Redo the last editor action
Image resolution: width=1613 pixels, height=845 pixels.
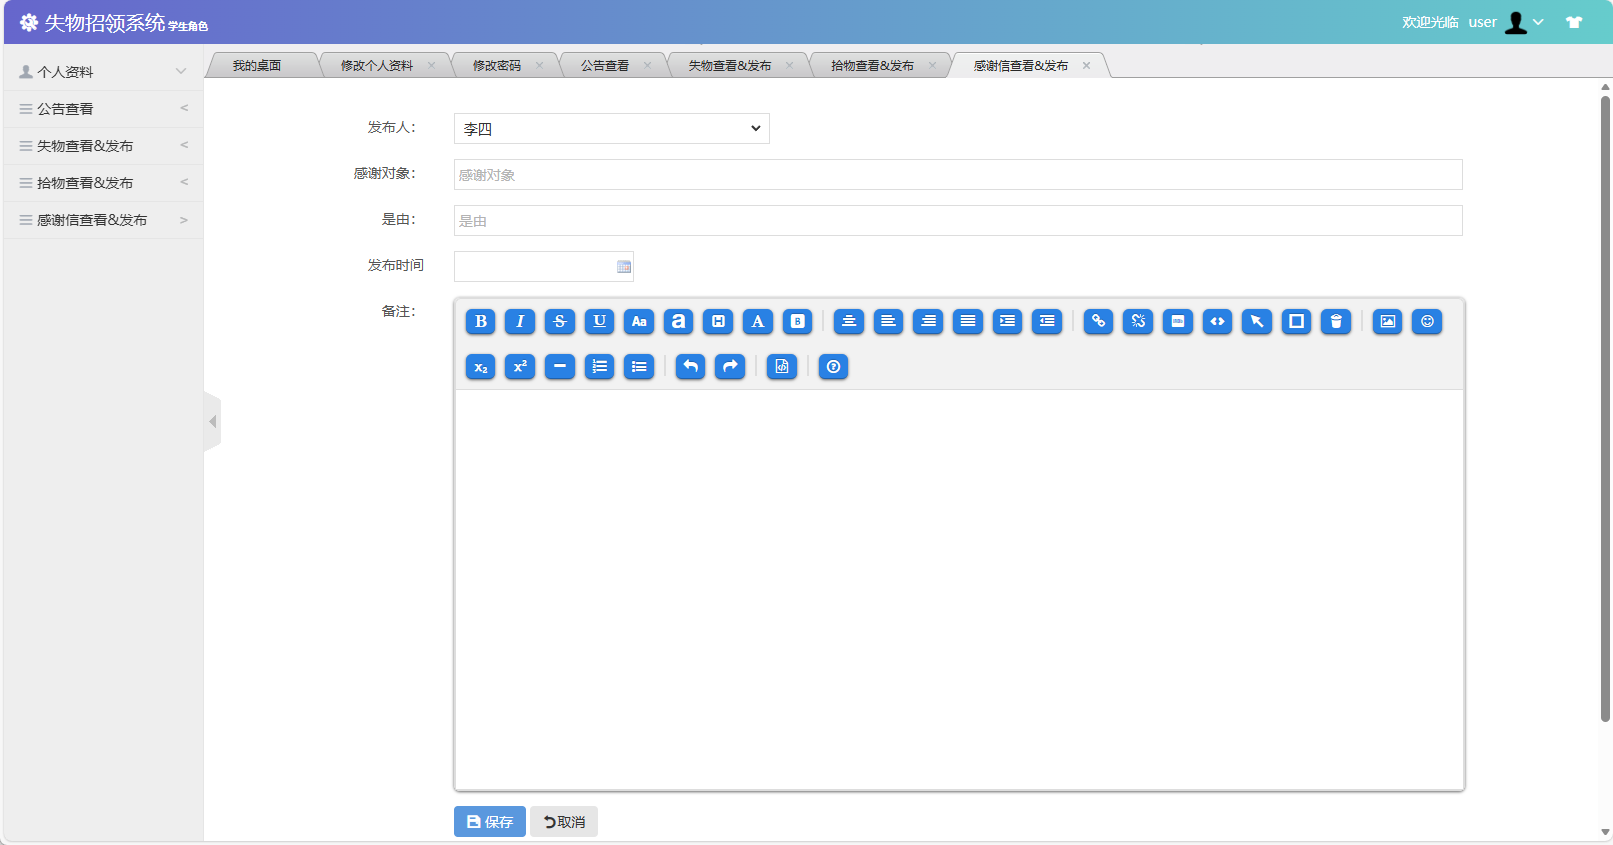[730, 367]
